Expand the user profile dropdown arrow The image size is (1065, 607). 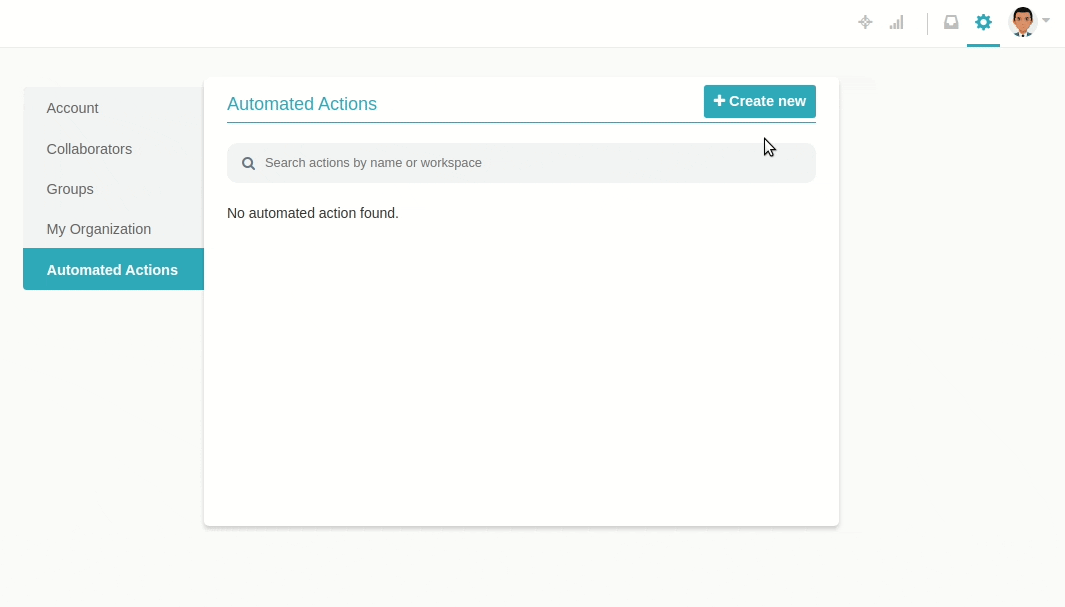[x=1046, y=20]
